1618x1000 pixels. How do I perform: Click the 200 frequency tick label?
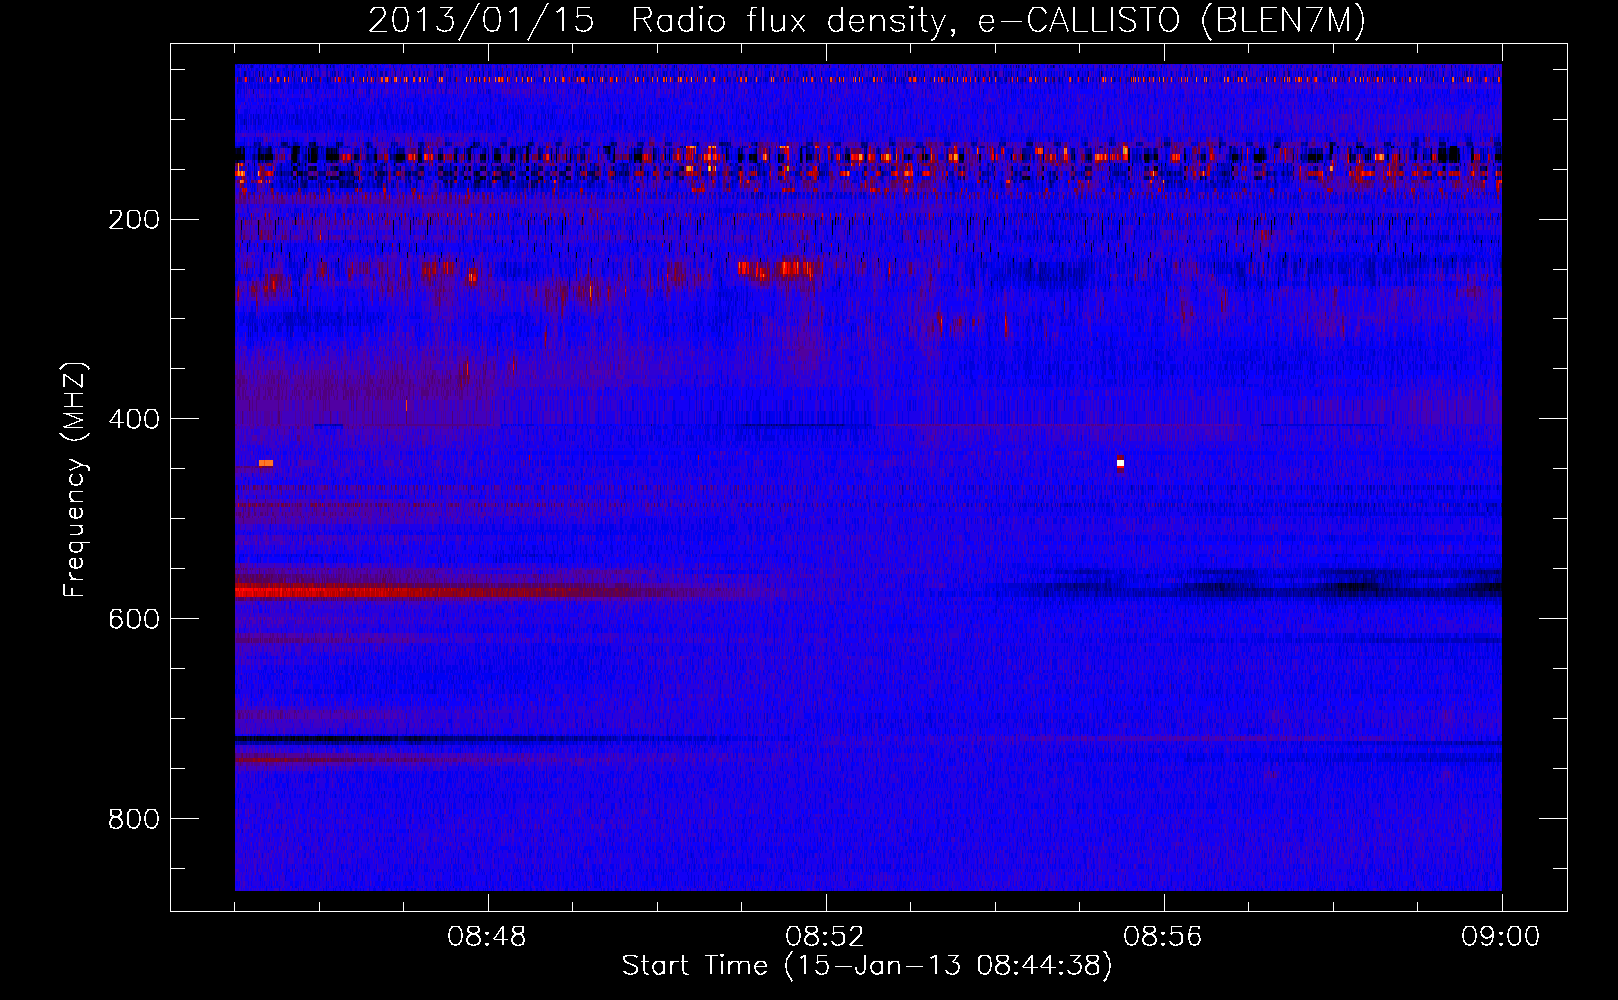134,219
